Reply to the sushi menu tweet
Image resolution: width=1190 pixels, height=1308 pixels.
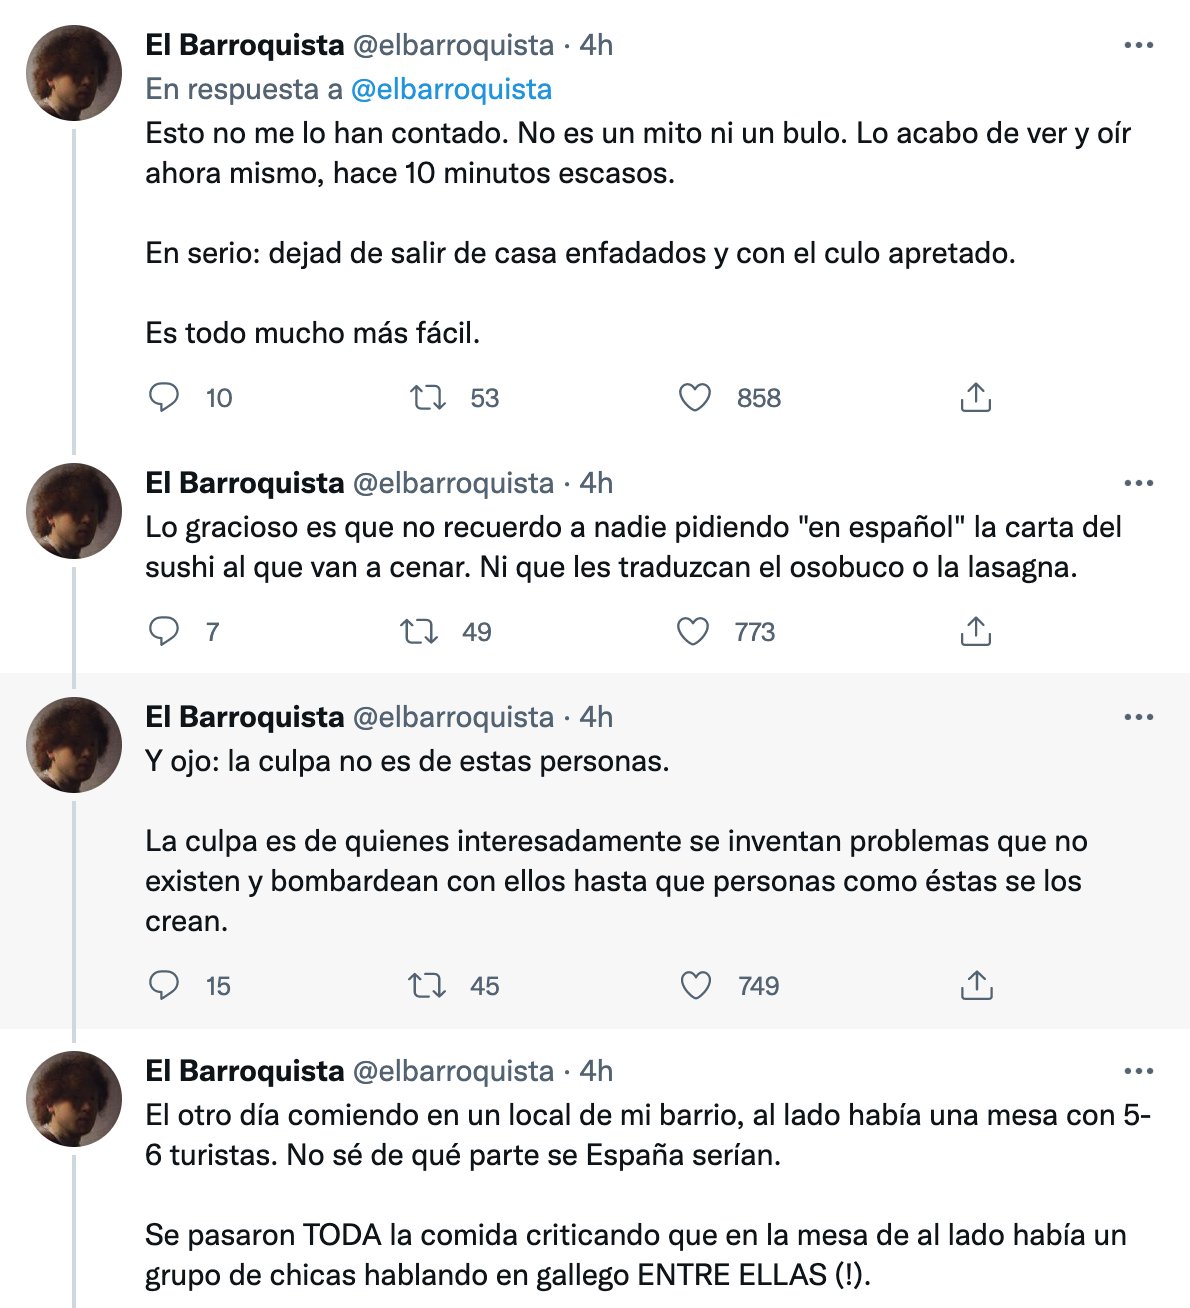tap(164, 632)
